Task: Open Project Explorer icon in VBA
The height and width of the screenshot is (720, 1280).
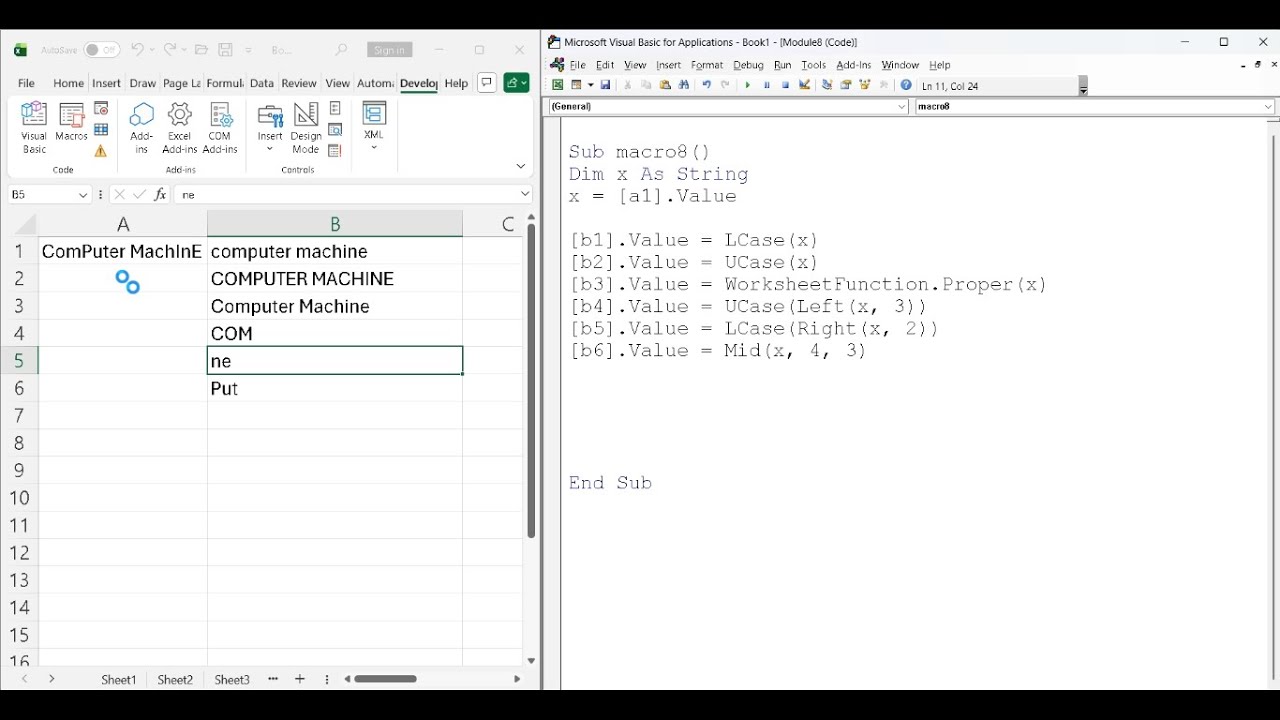Action: (827, 85)
